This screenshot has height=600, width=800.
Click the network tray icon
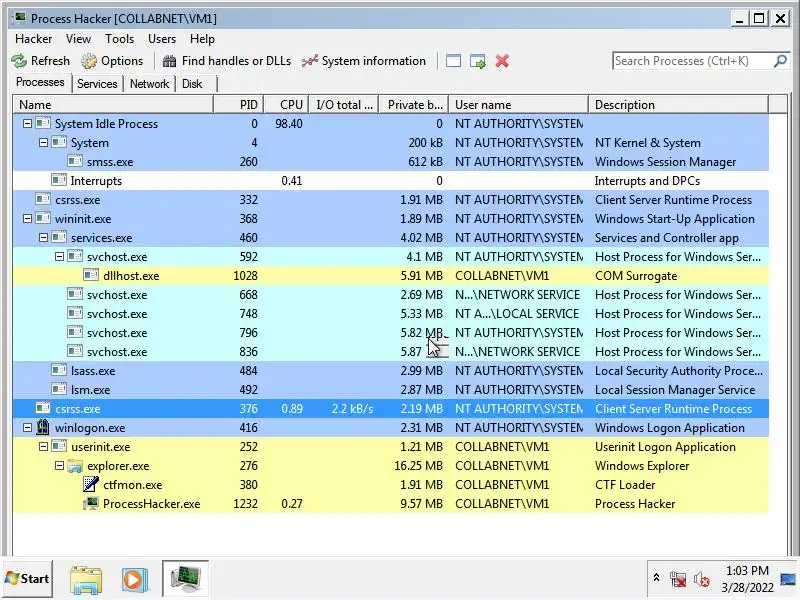(678, 579)
